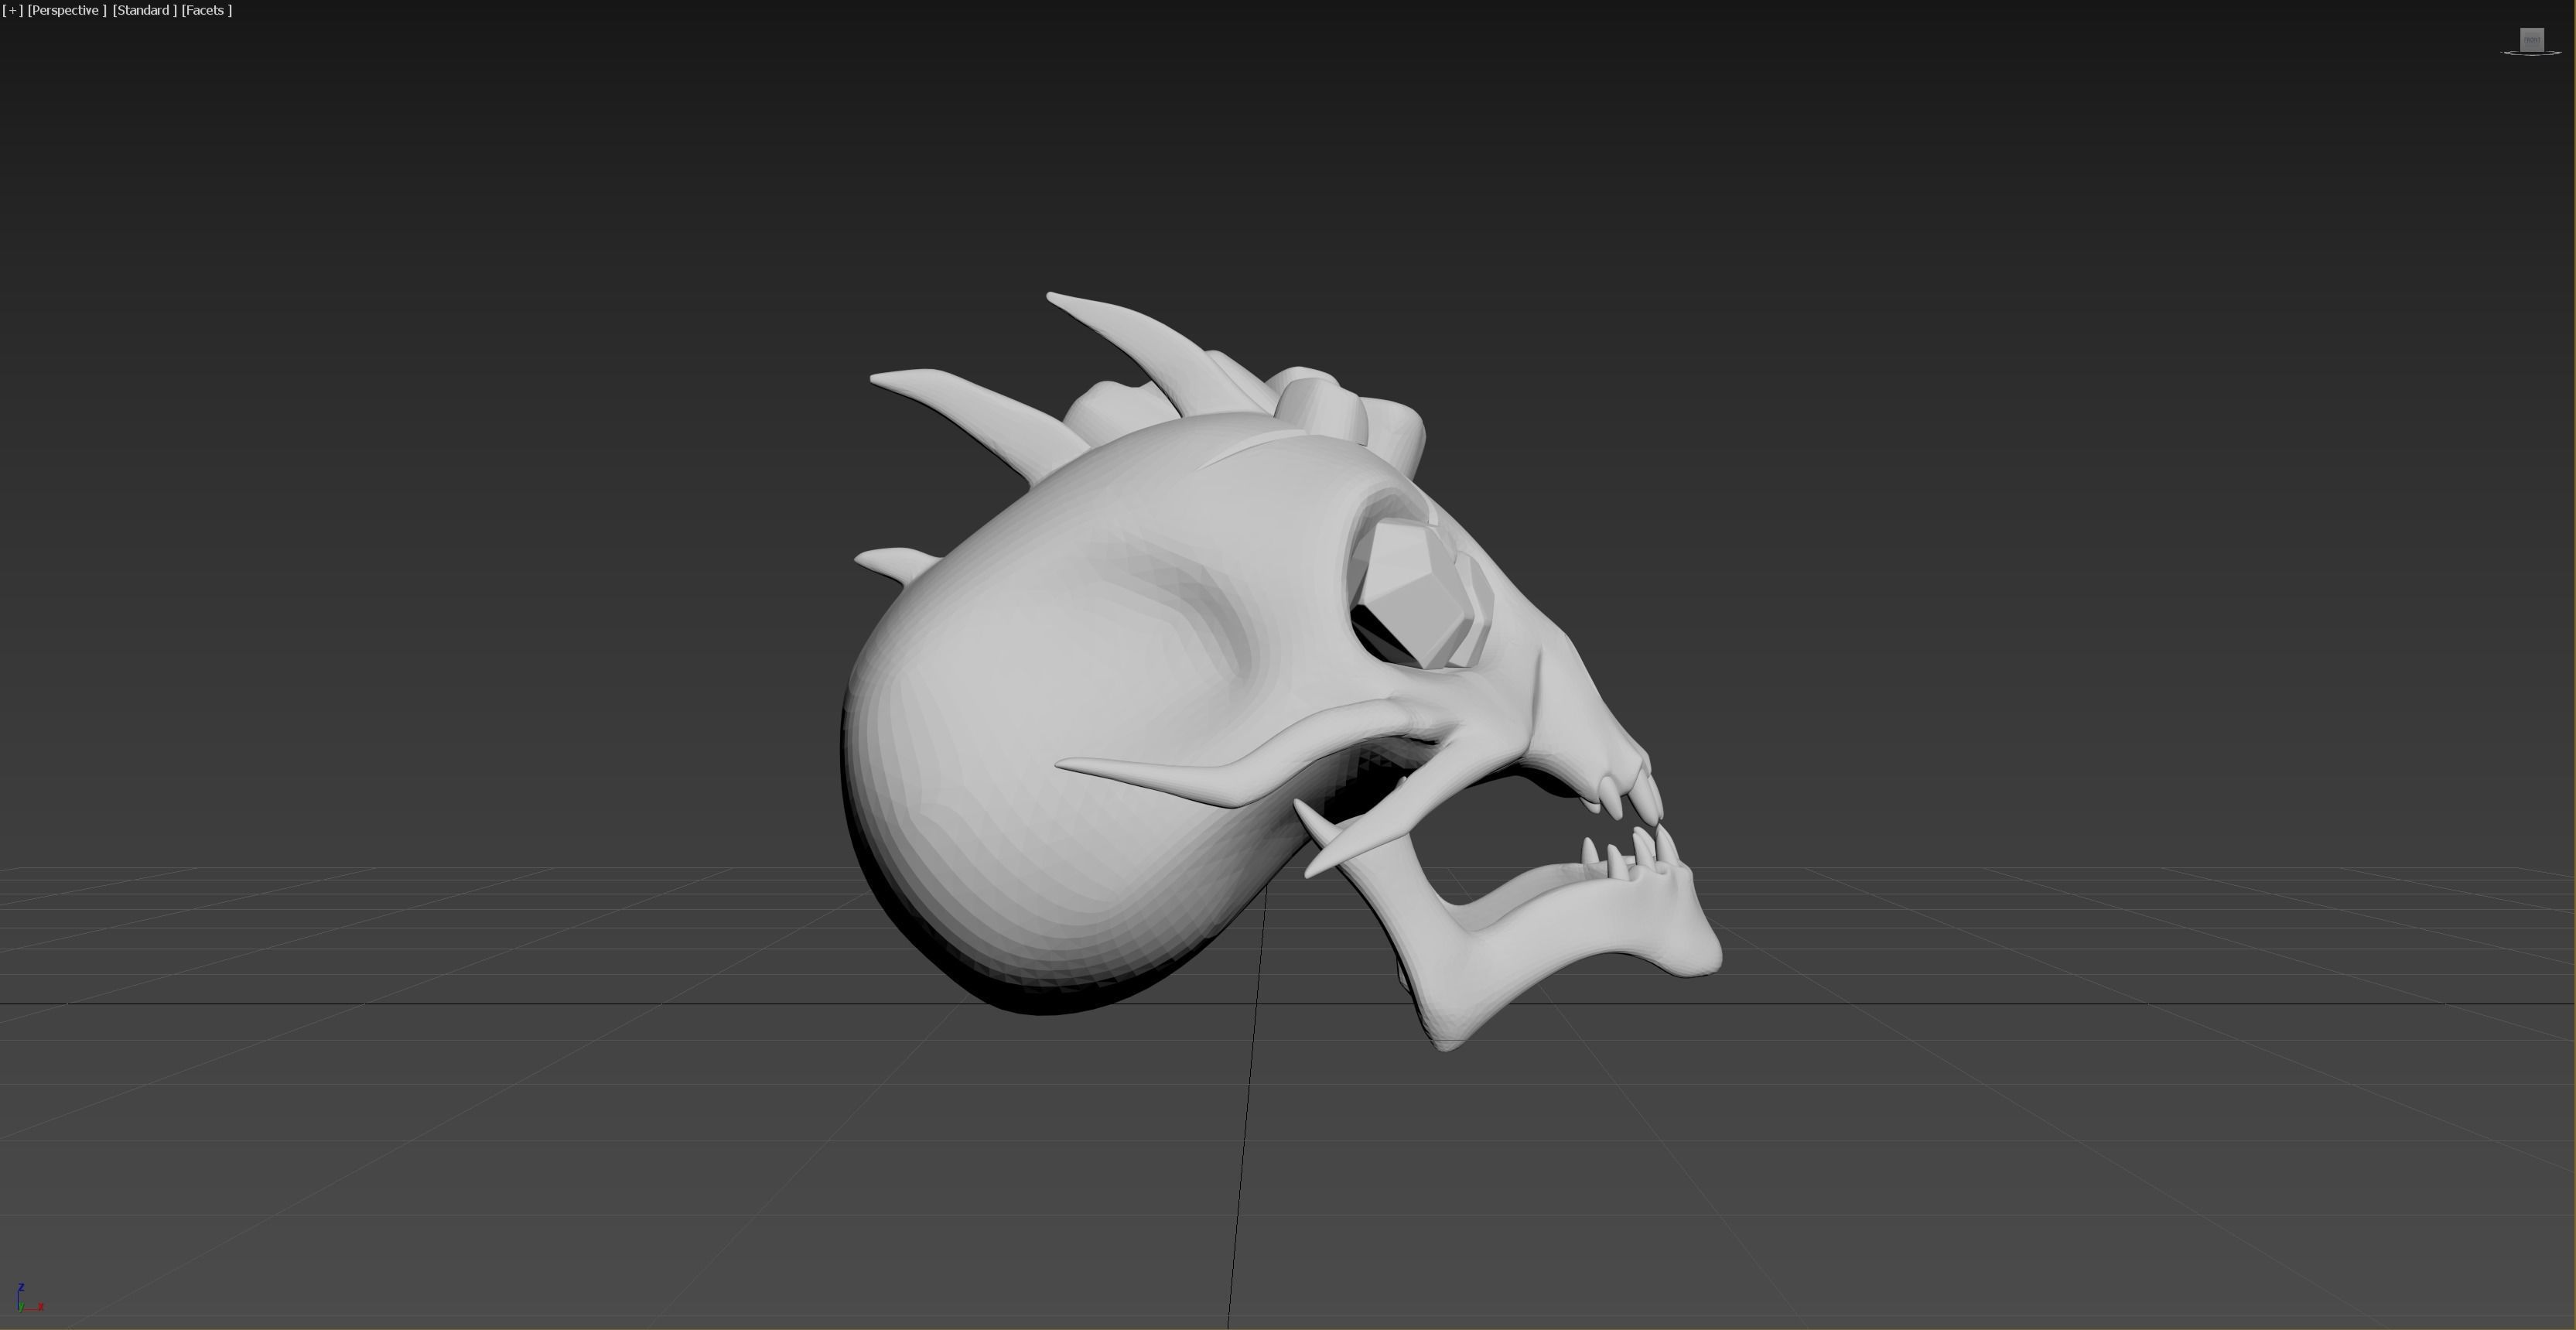Open the Perspective point-of-view menu
The width and height of the screenshot is (2576, 1330).
[66, 10]
